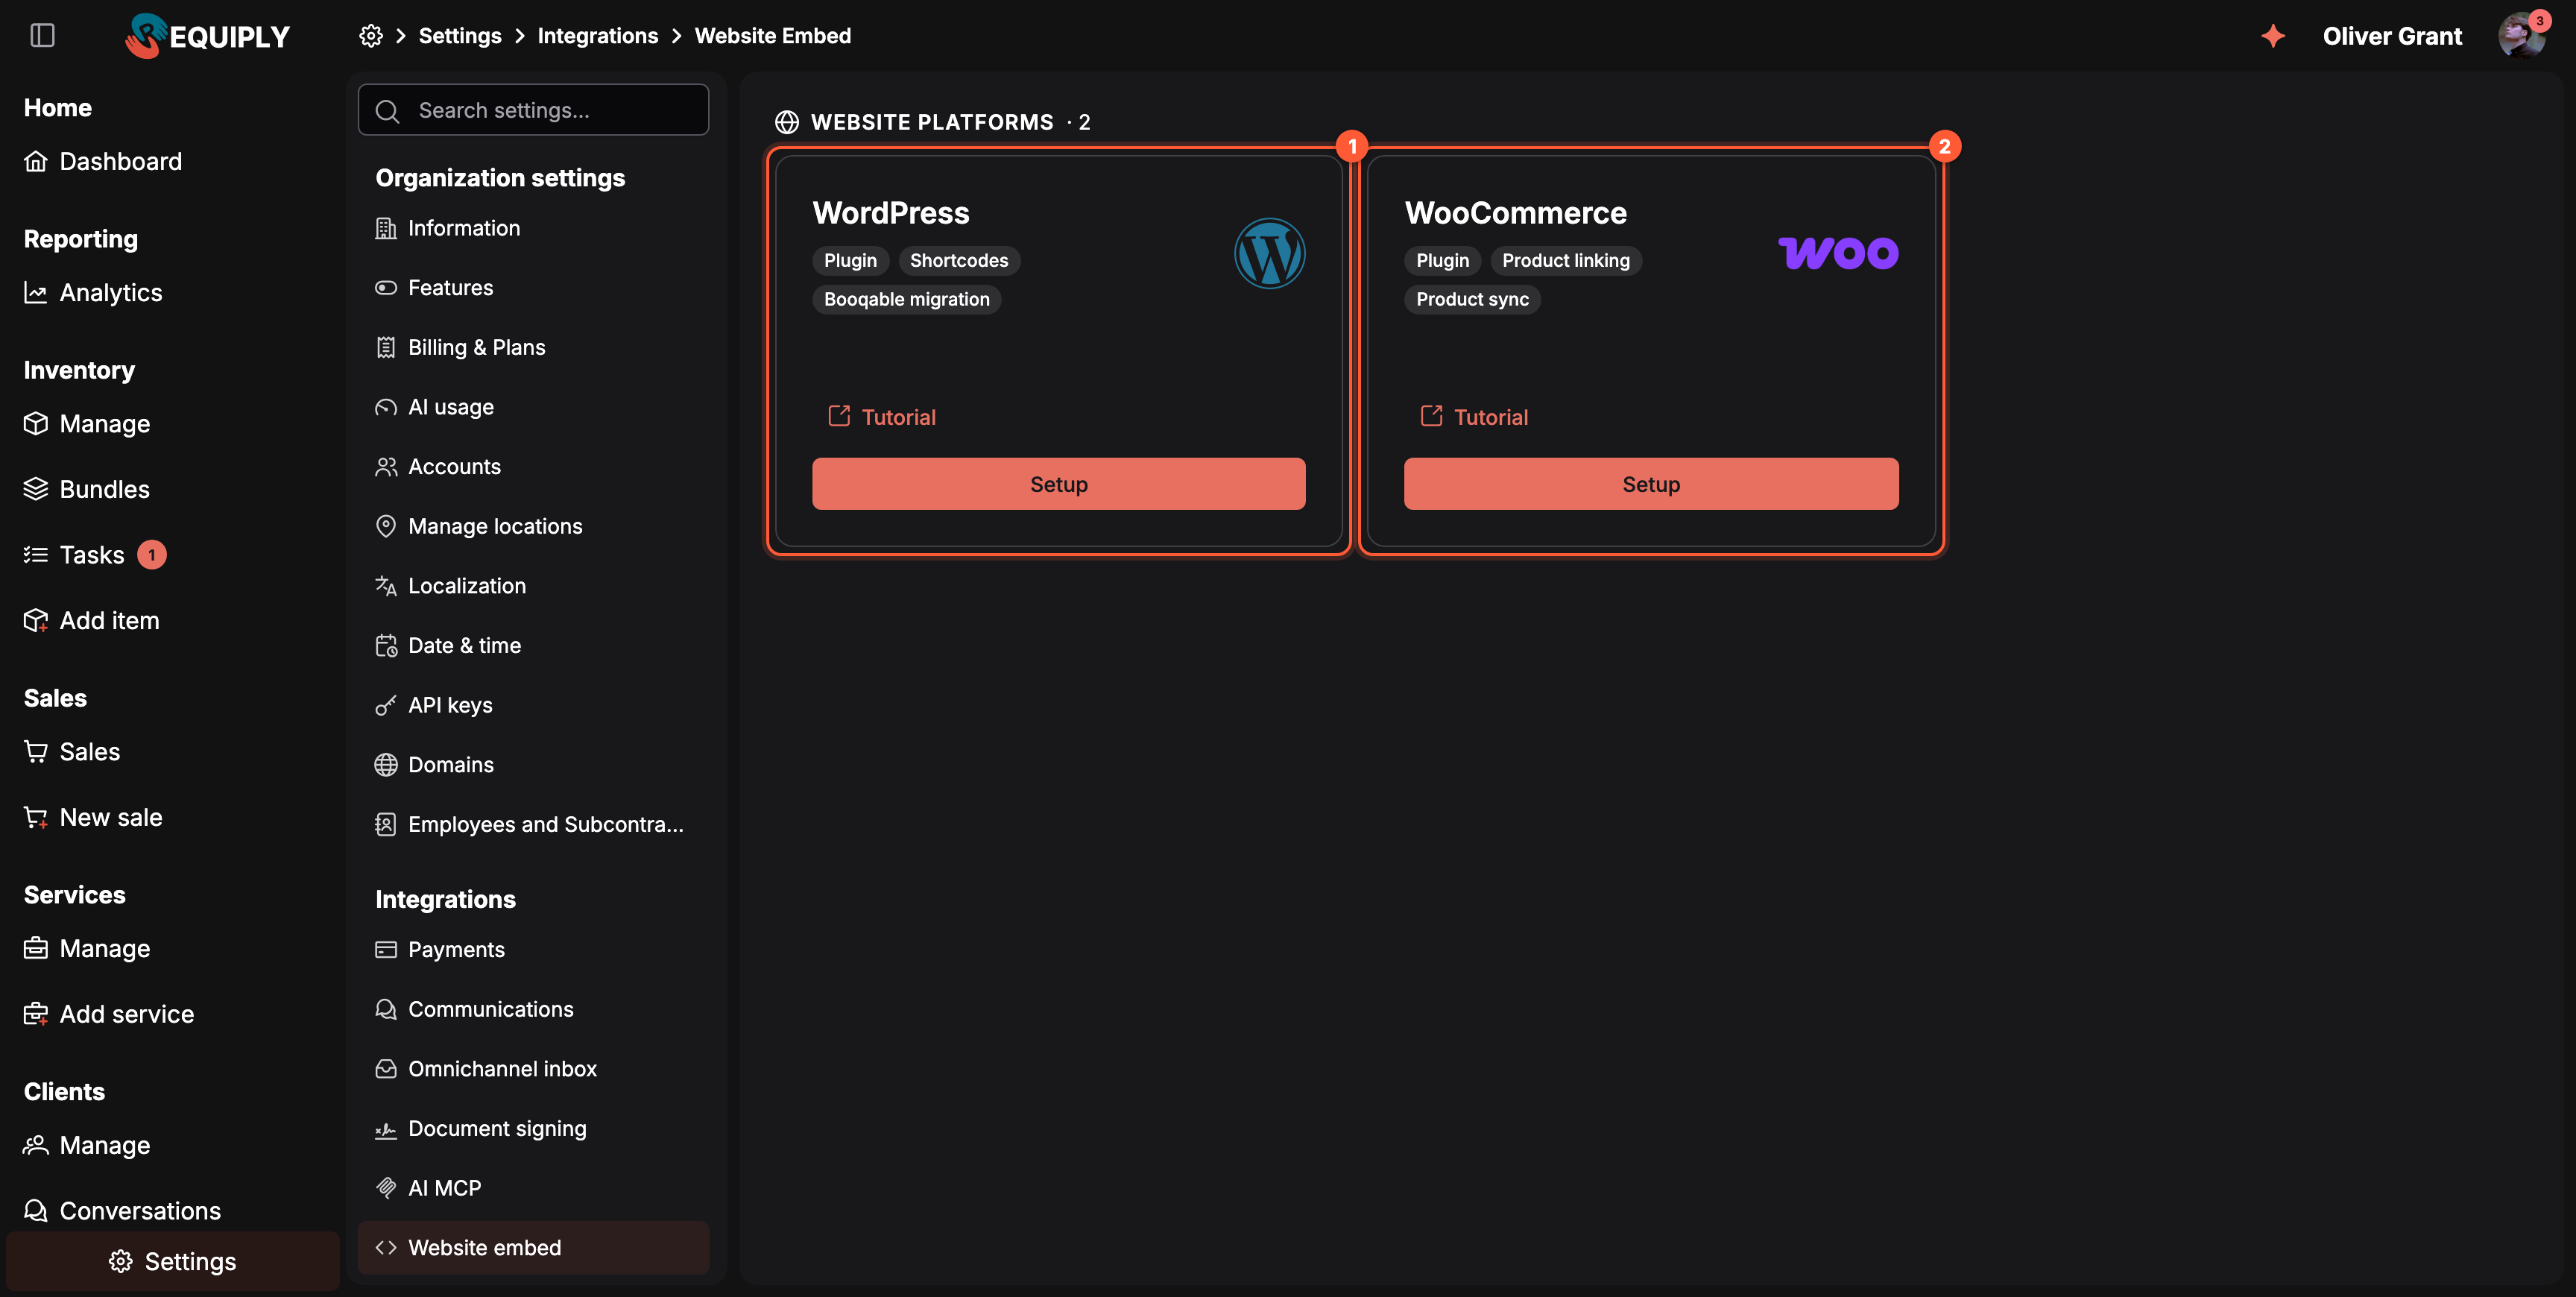Click the Conversations chat icon

coord(36,1211)
